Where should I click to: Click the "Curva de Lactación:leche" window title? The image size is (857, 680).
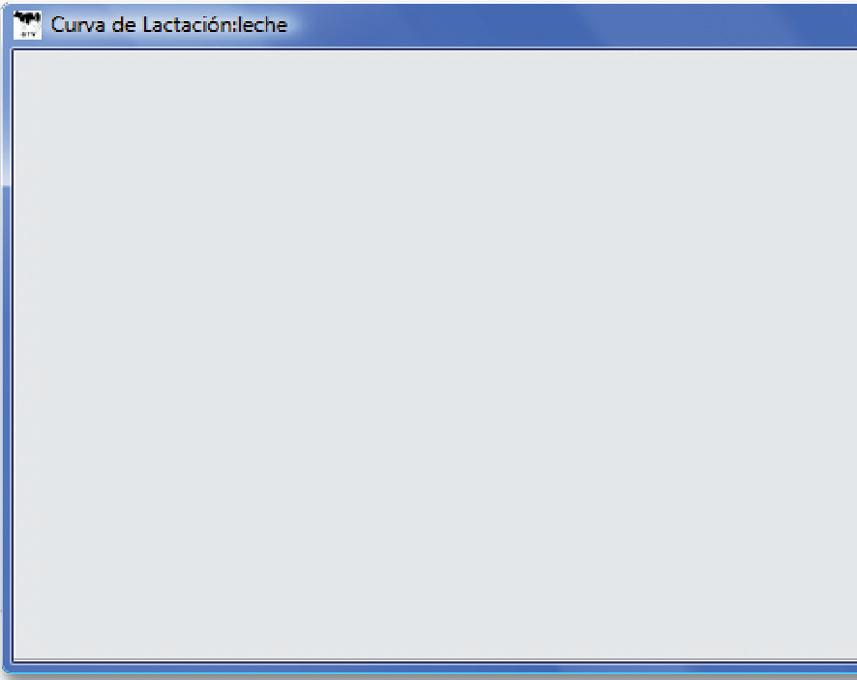(169, 25)
